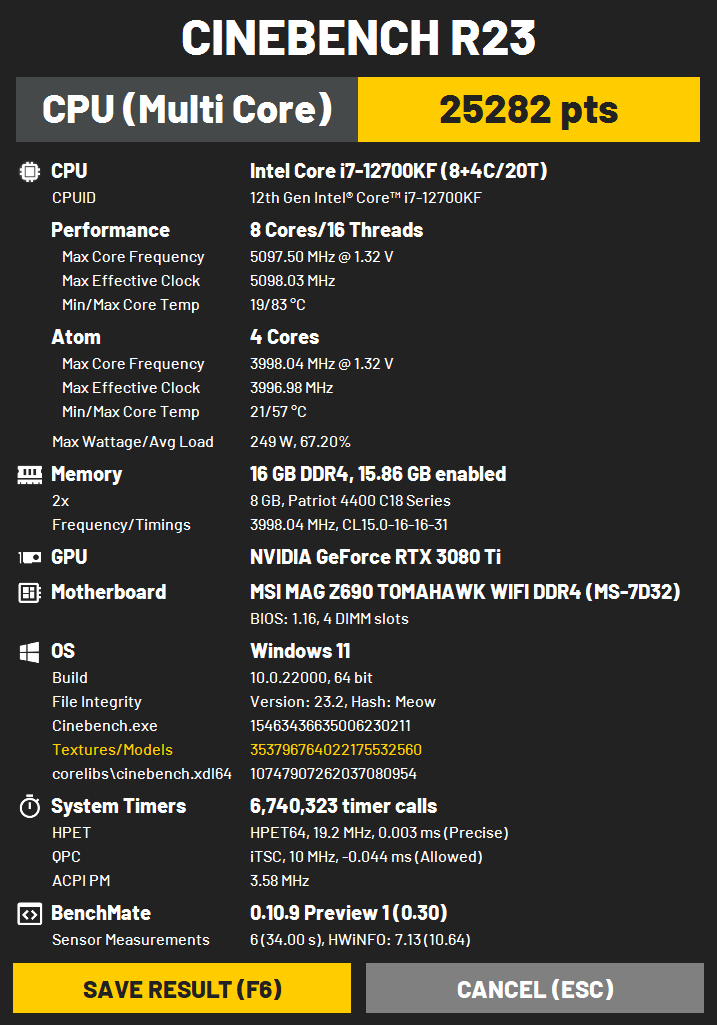Click the Windows 11 value
The image size is (717, 1025).
300,652
